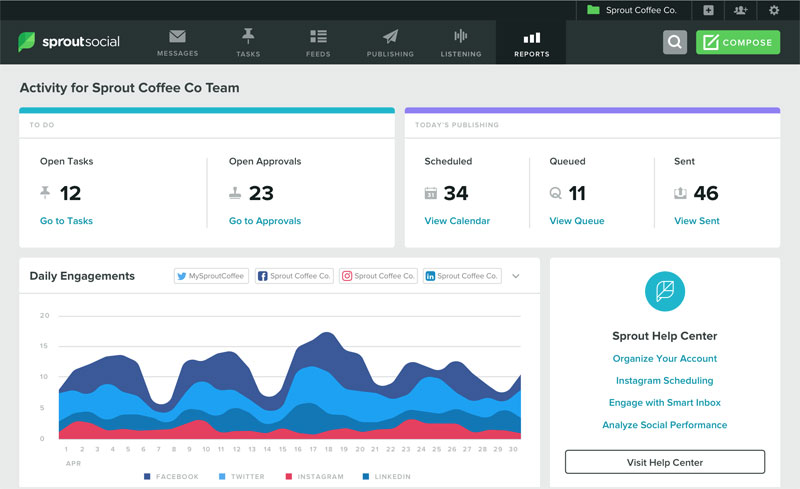Toggle the Facebook Sprout Coffee Co. profile filter
This screenshot has height=489, width=800.
coord(294,276)
